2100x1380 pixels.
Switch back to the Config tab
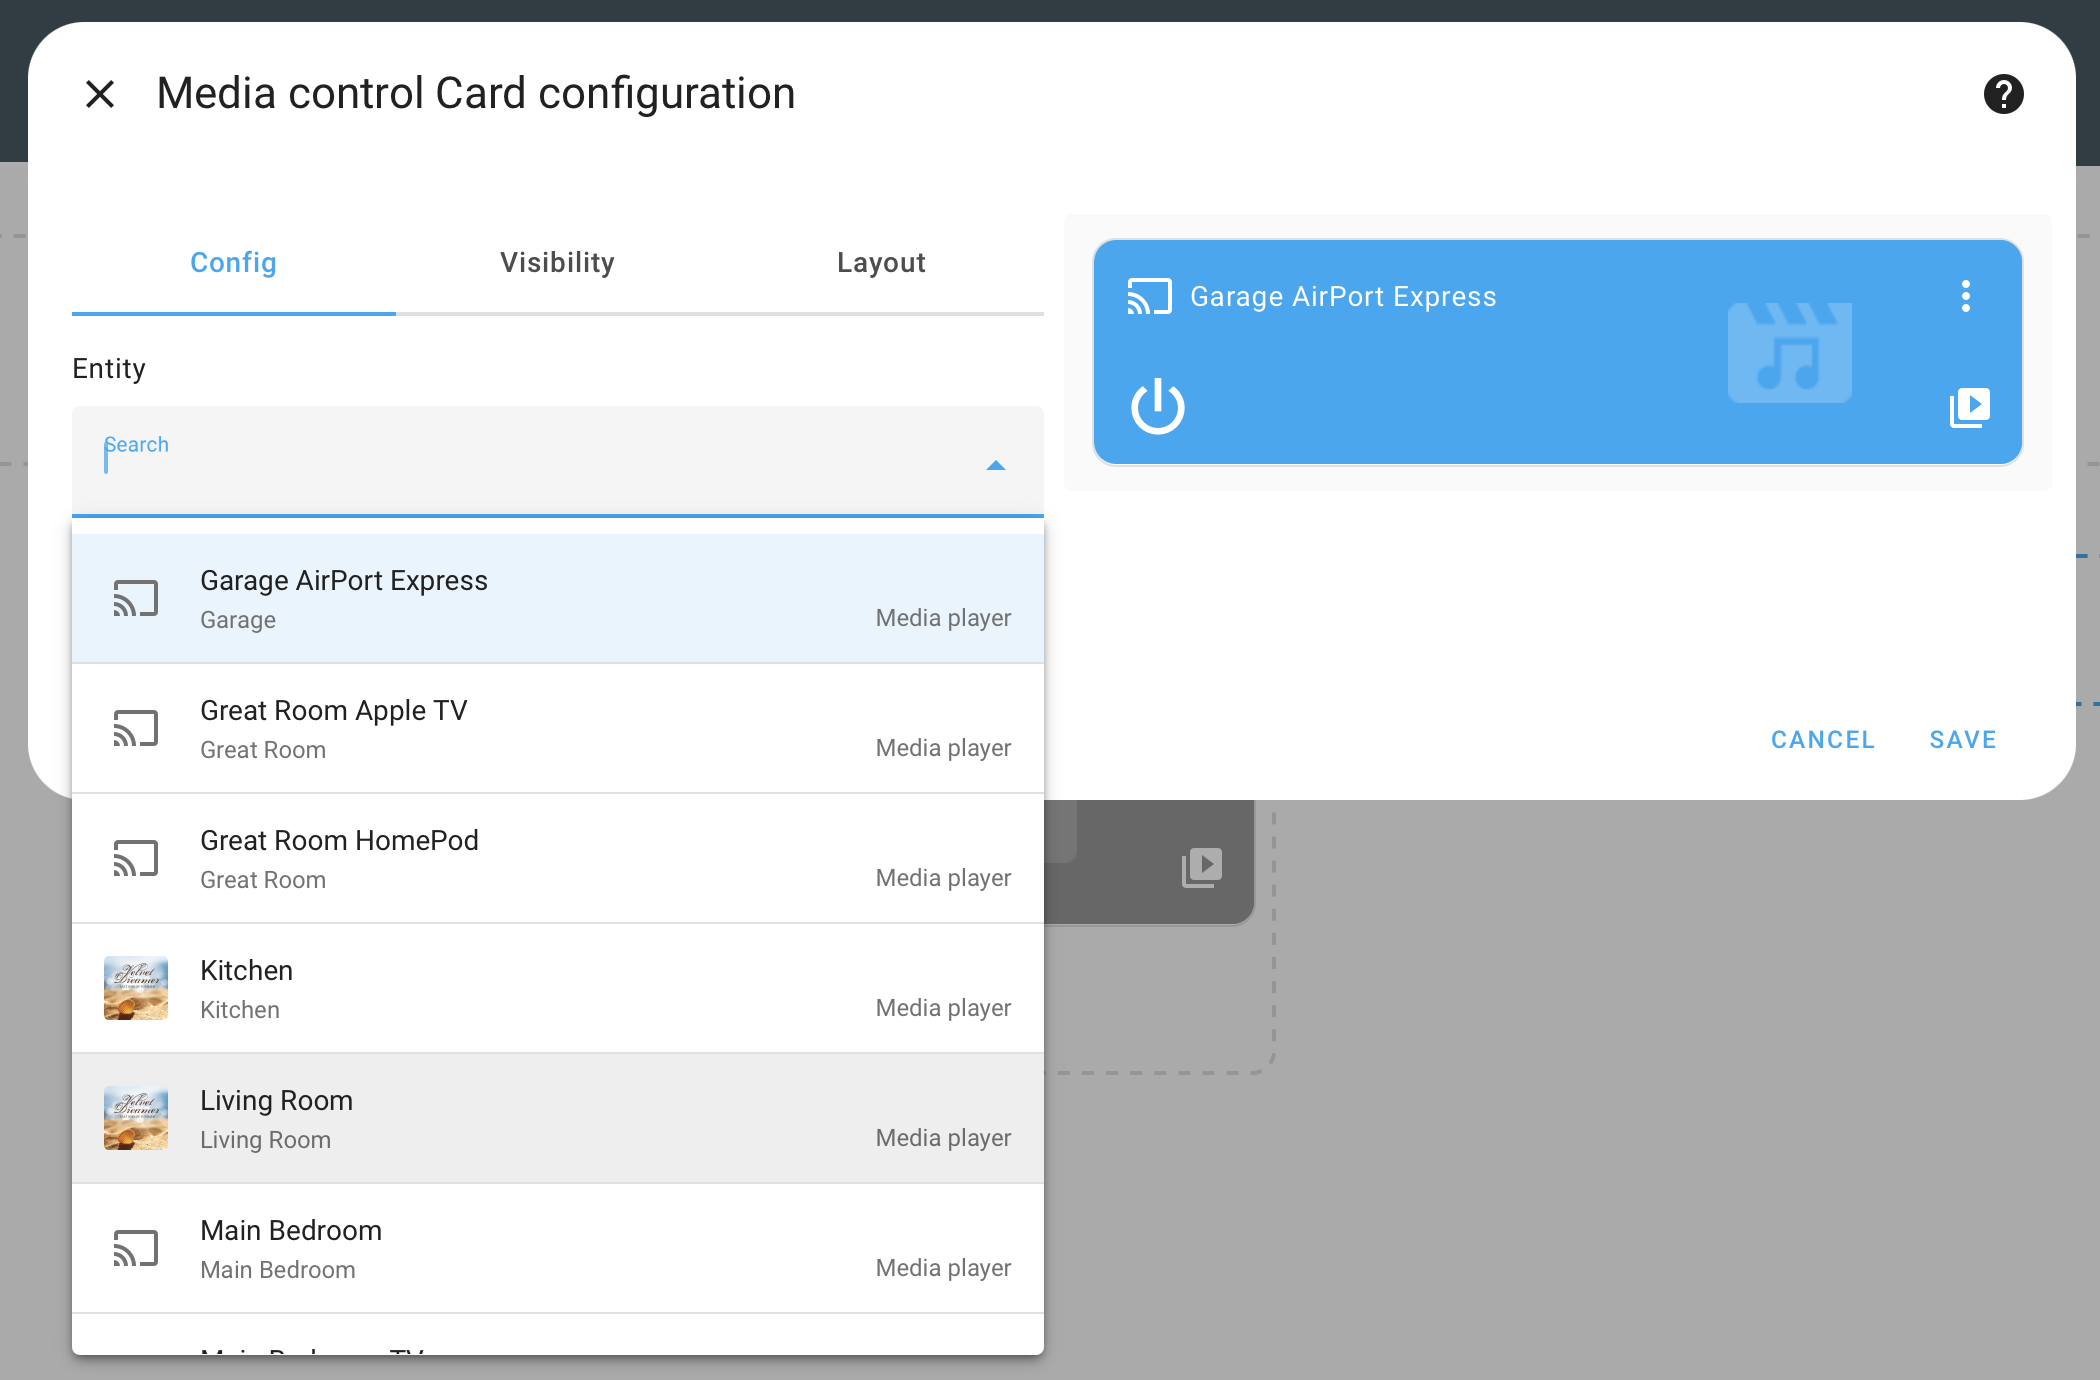tap(233, 262)
